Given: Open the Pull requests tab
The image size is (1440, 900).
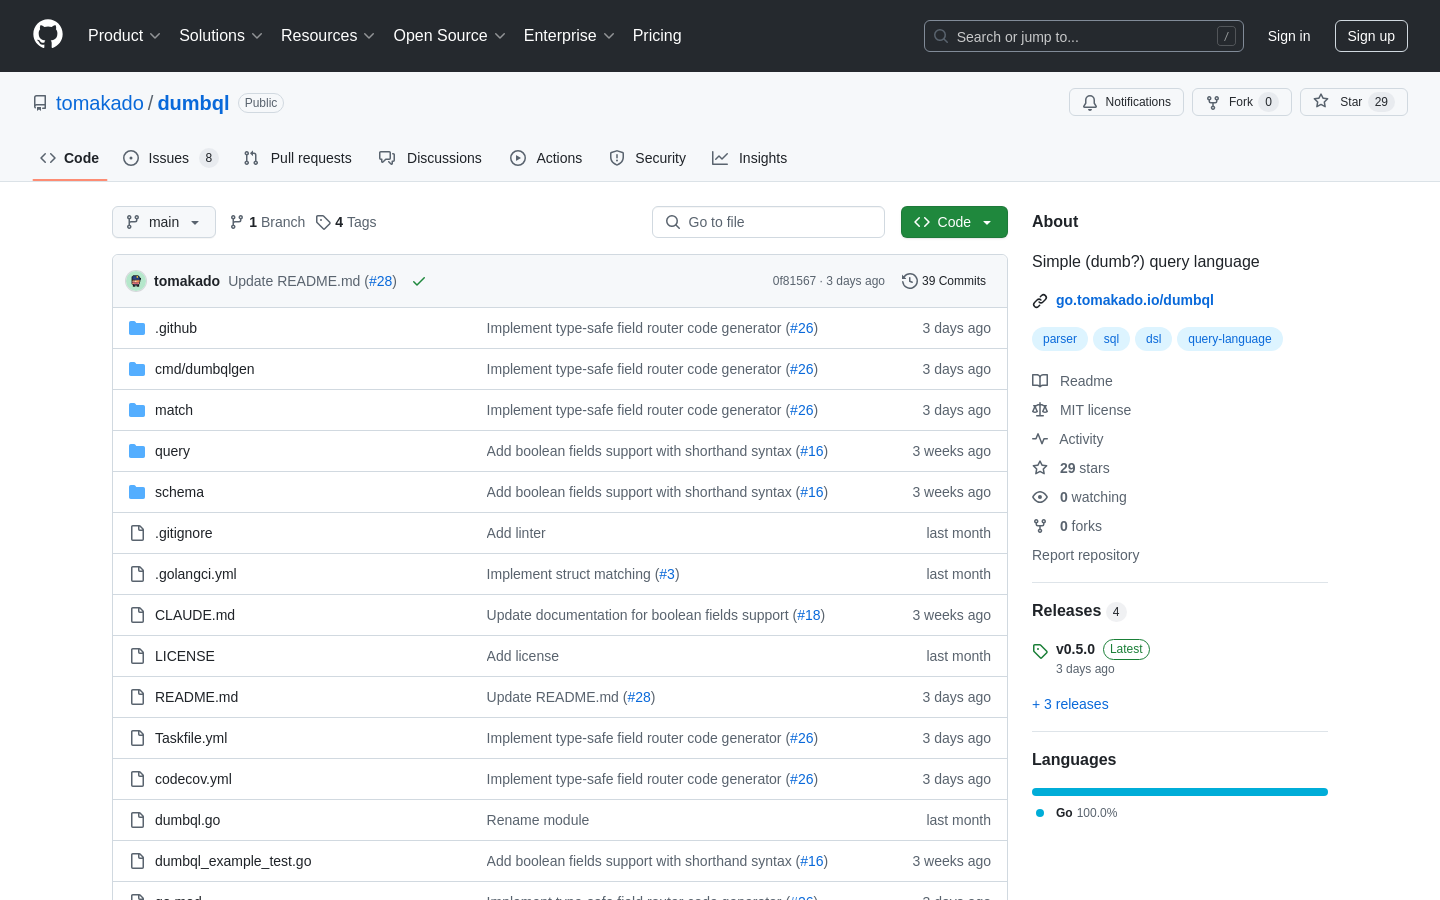Looking at the screenshot, I should click(298, 158).
